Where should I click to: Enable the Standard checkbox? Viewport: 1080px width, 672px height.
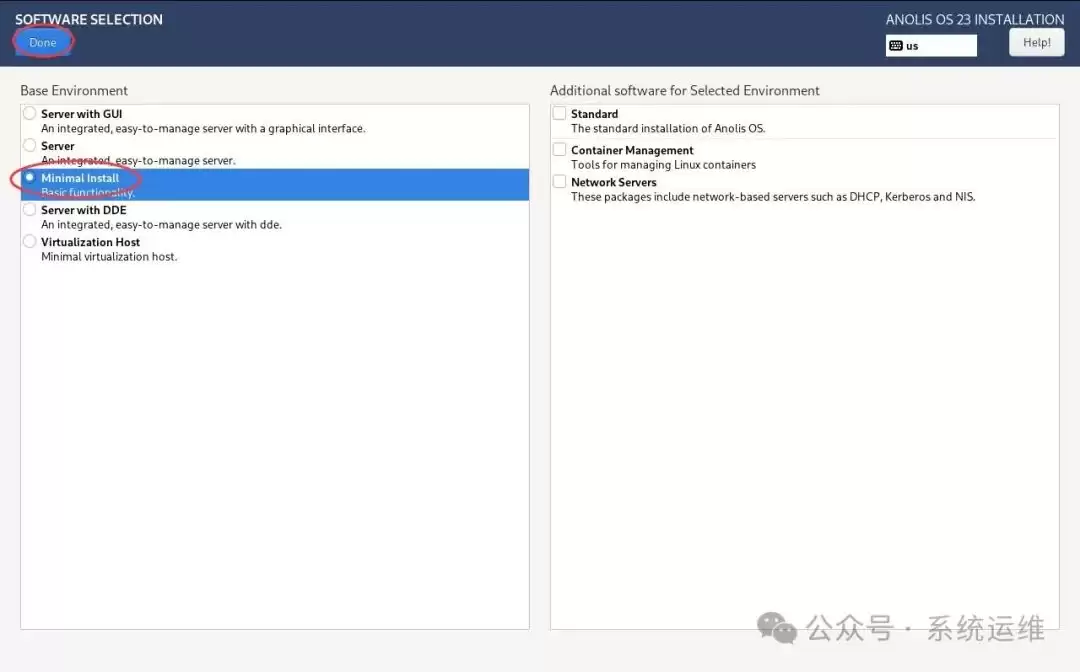coord(559,113)
